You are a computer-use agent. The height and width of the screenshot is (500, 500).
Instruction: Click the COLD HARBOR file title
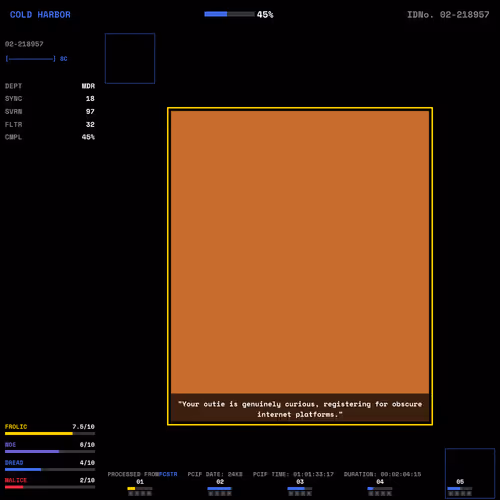tap(40, 15)
